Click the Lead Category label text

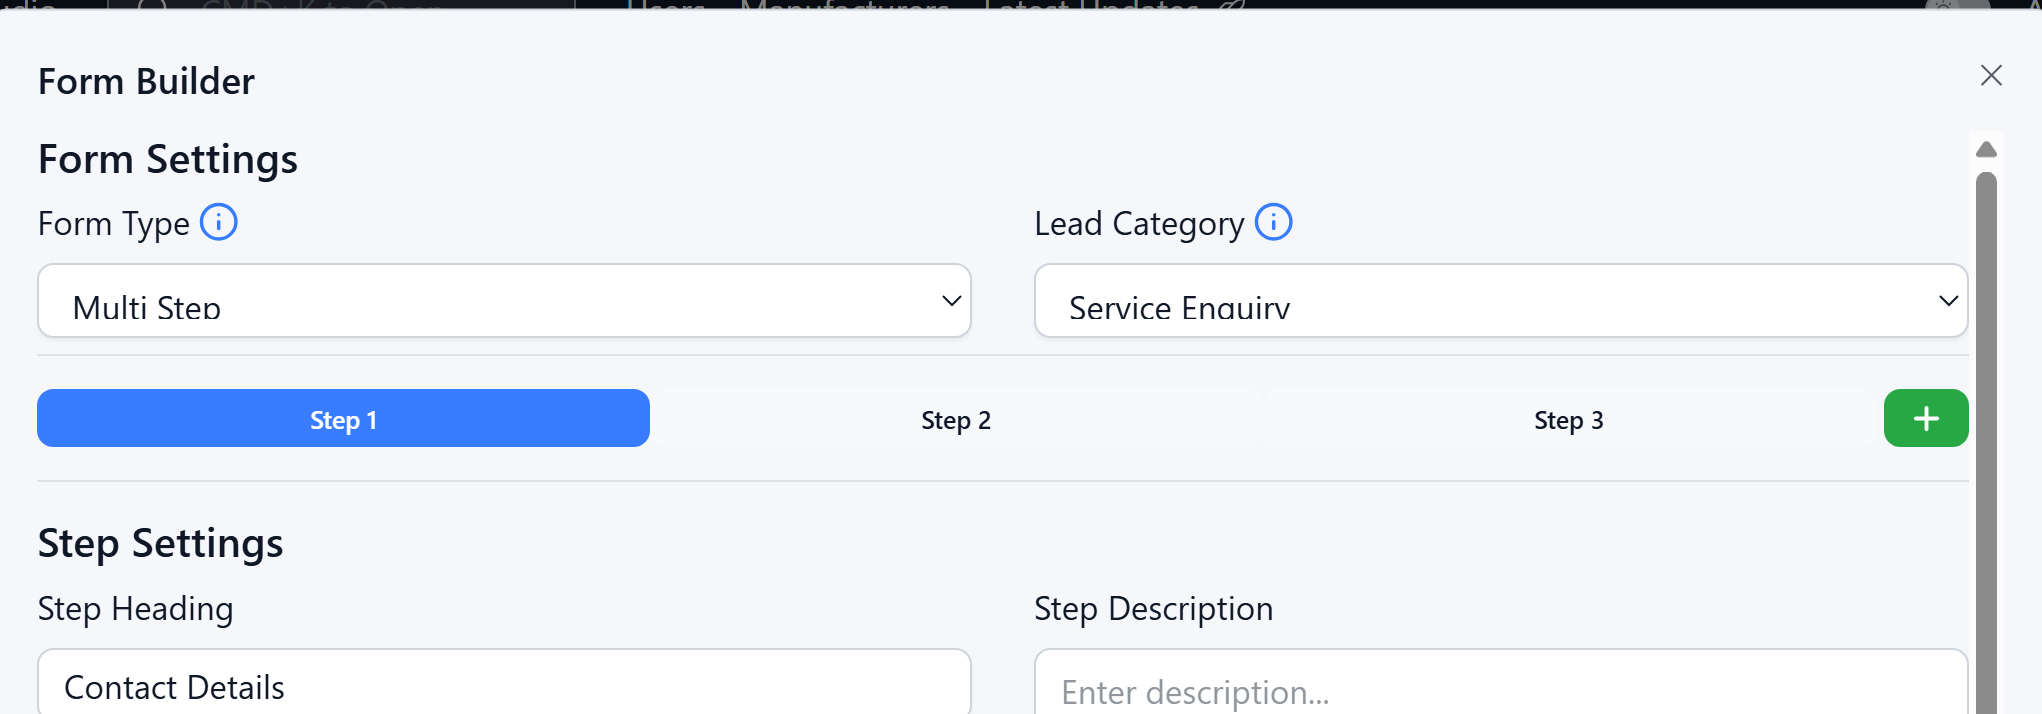coord(1138,224)
